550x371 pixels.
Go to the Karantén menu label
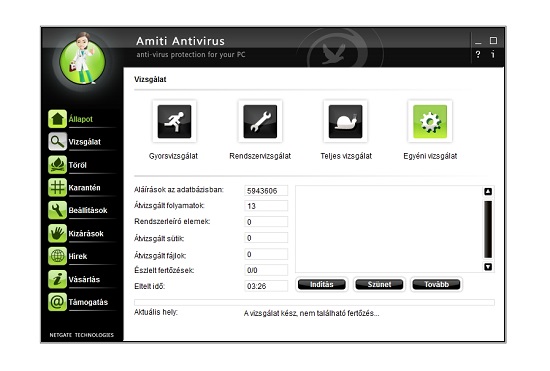tap(85, 188)
